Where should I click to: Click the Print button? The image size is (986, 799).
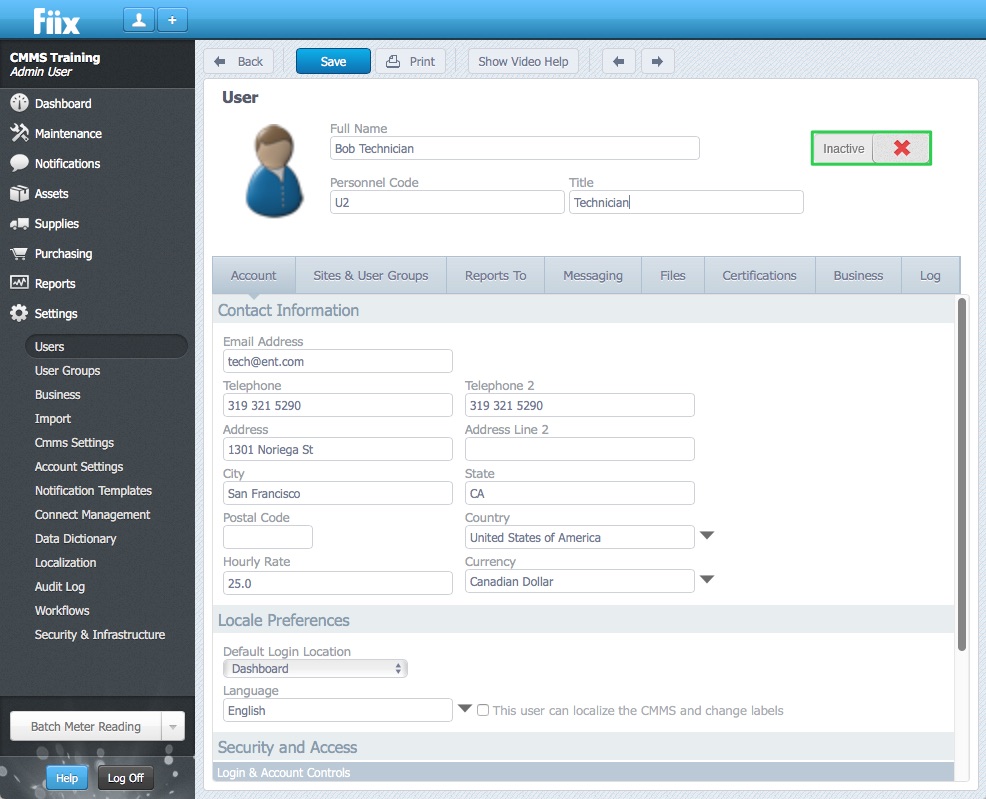[411, 62]
